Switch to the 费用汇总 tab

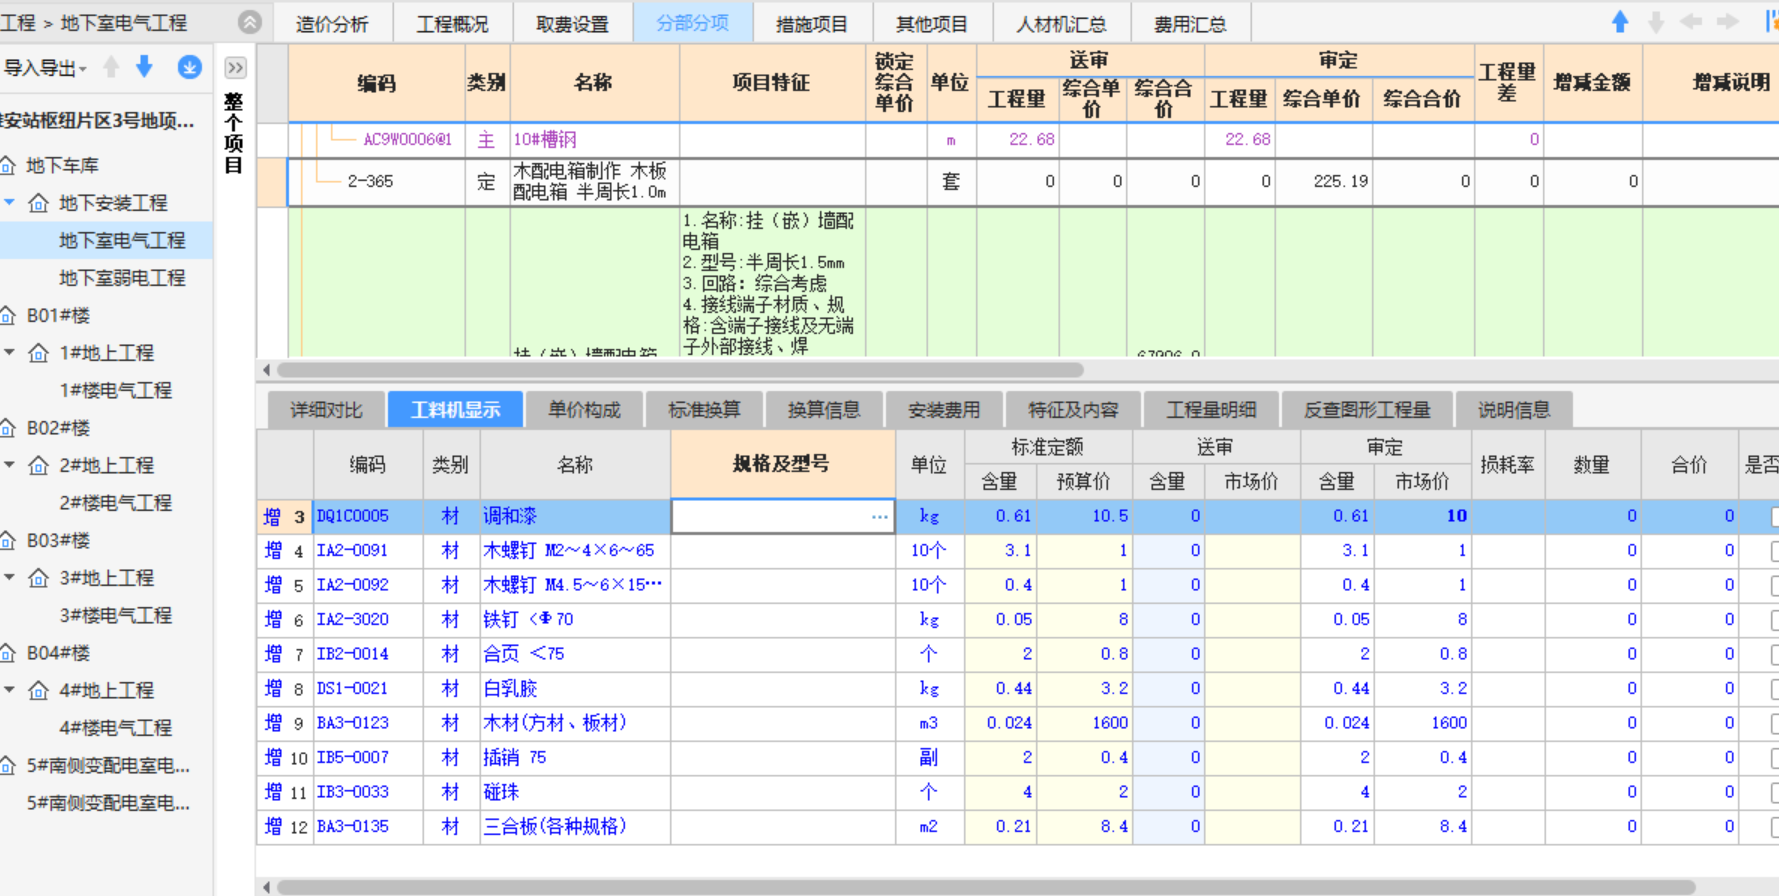click(x=1190, y=23)
